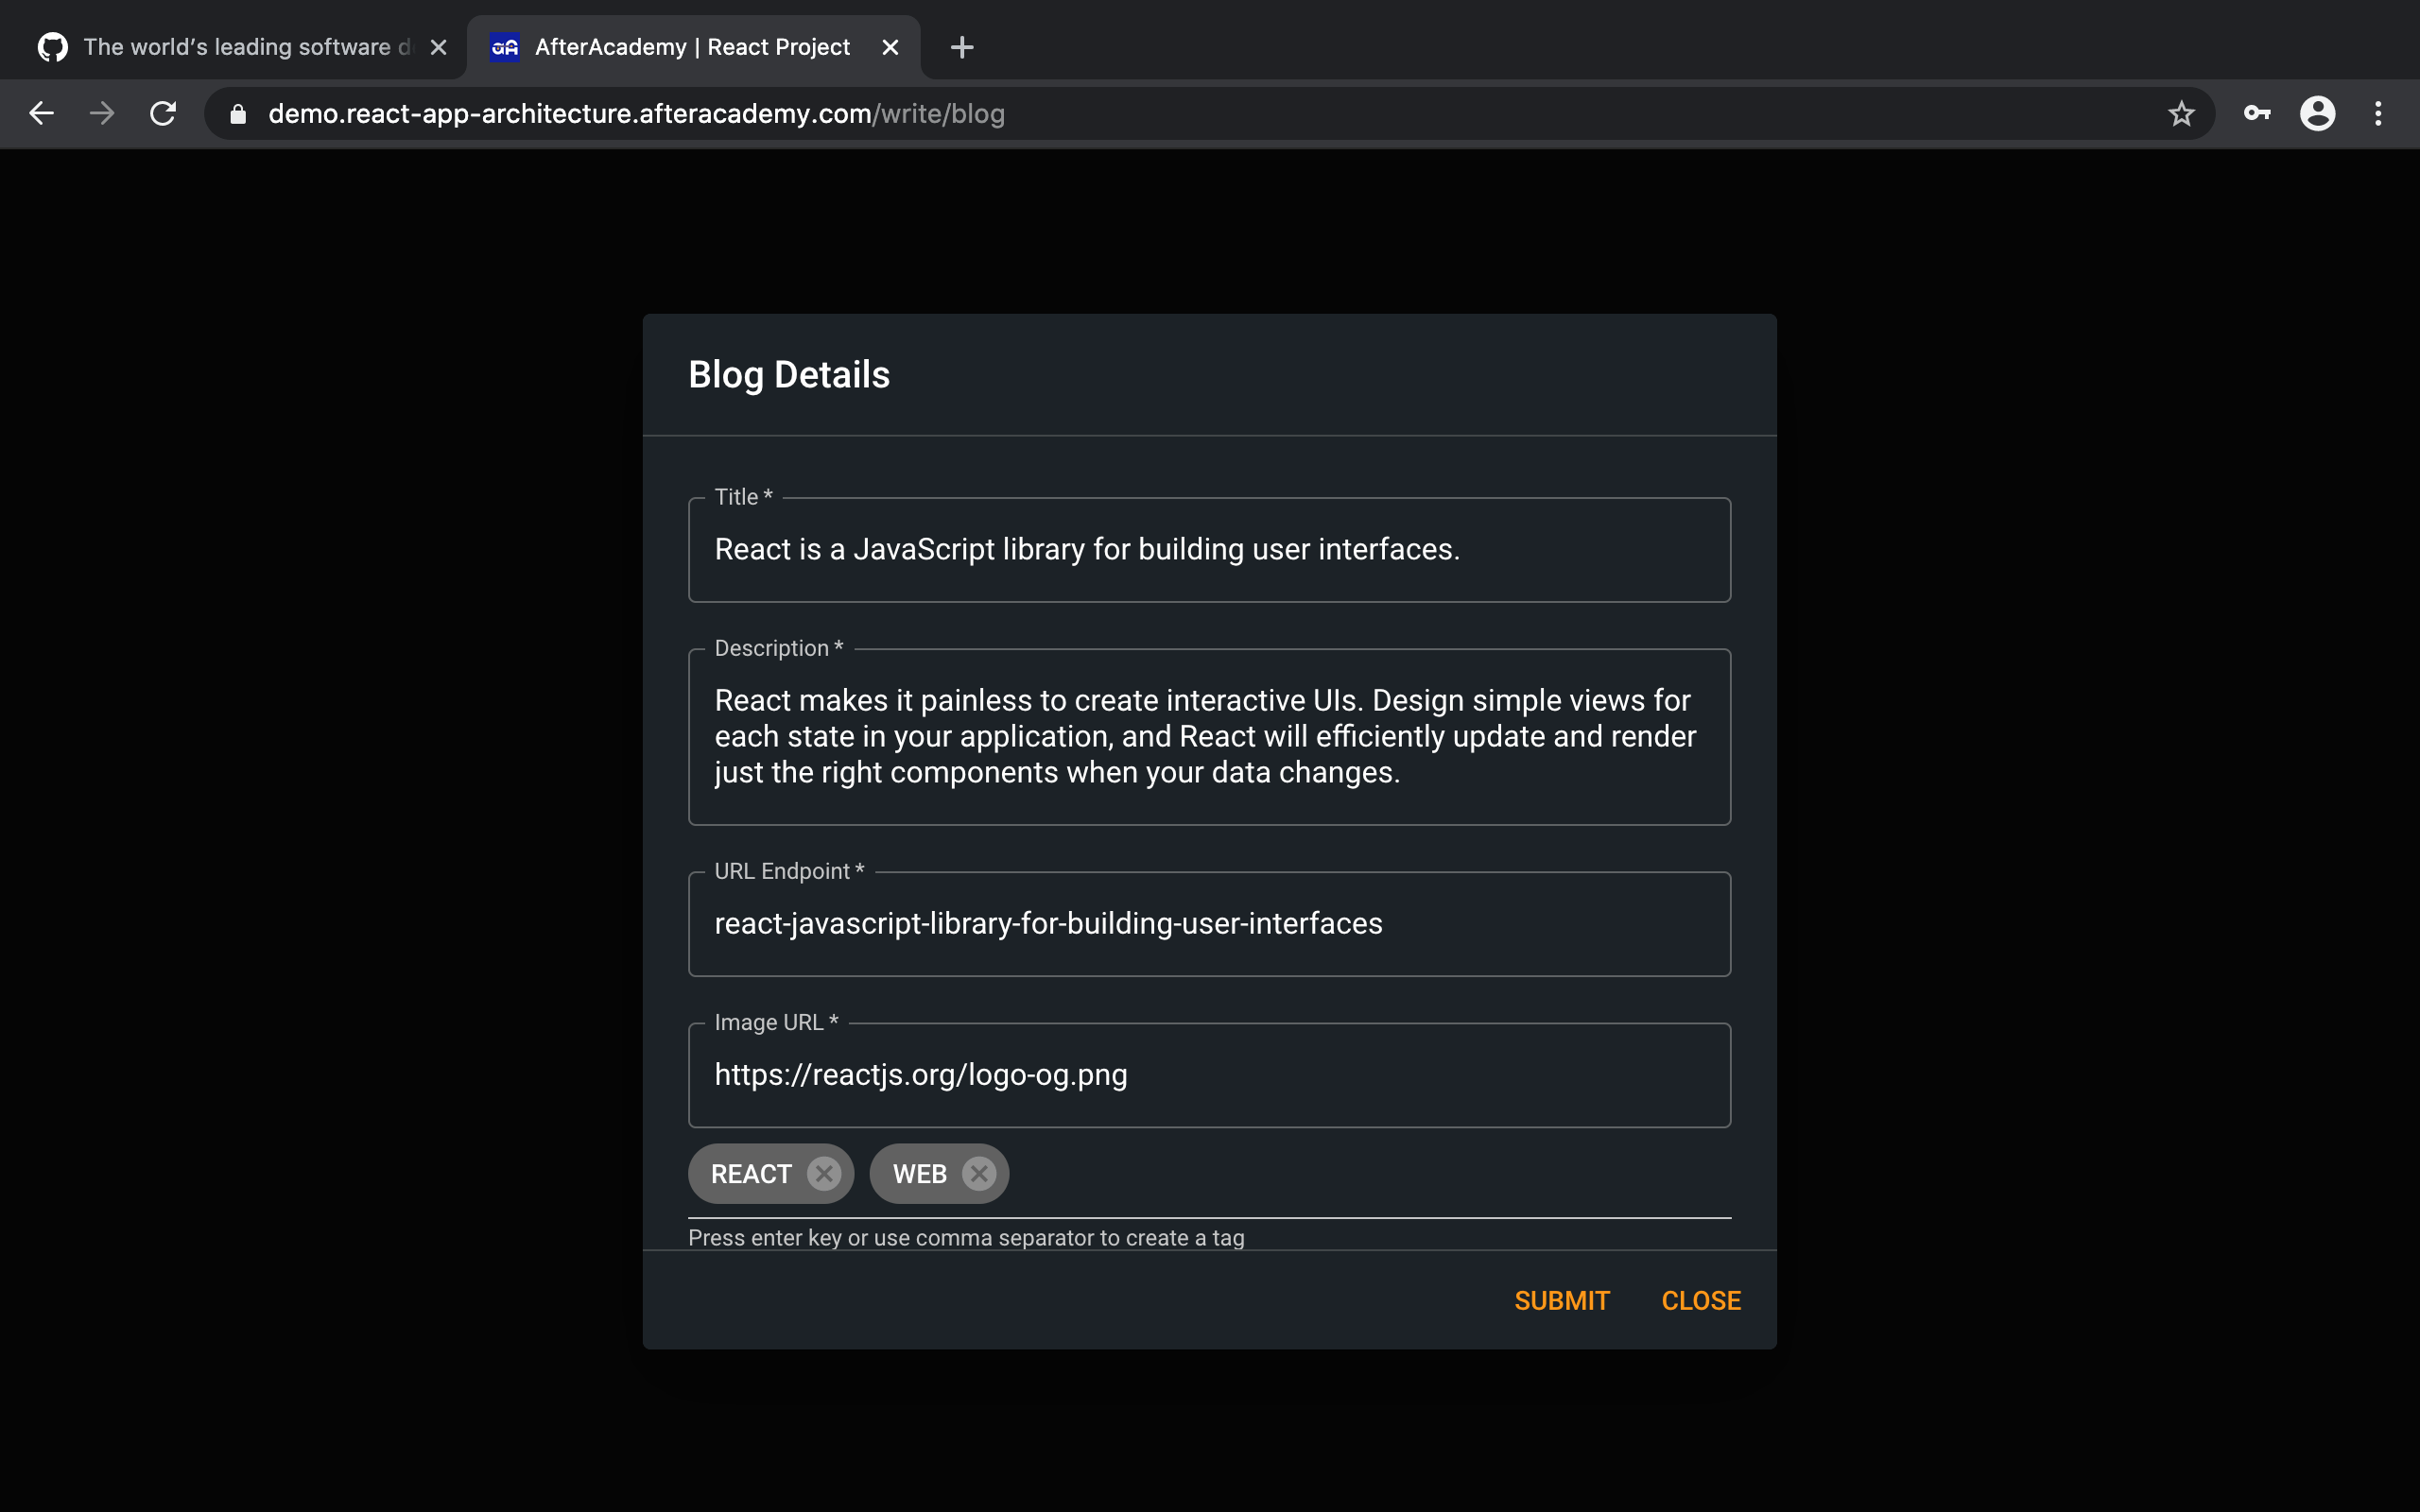The image size is (2420, 1512).
Task: Click the forward navigation arrow
Action: click(x=102, y=114)
